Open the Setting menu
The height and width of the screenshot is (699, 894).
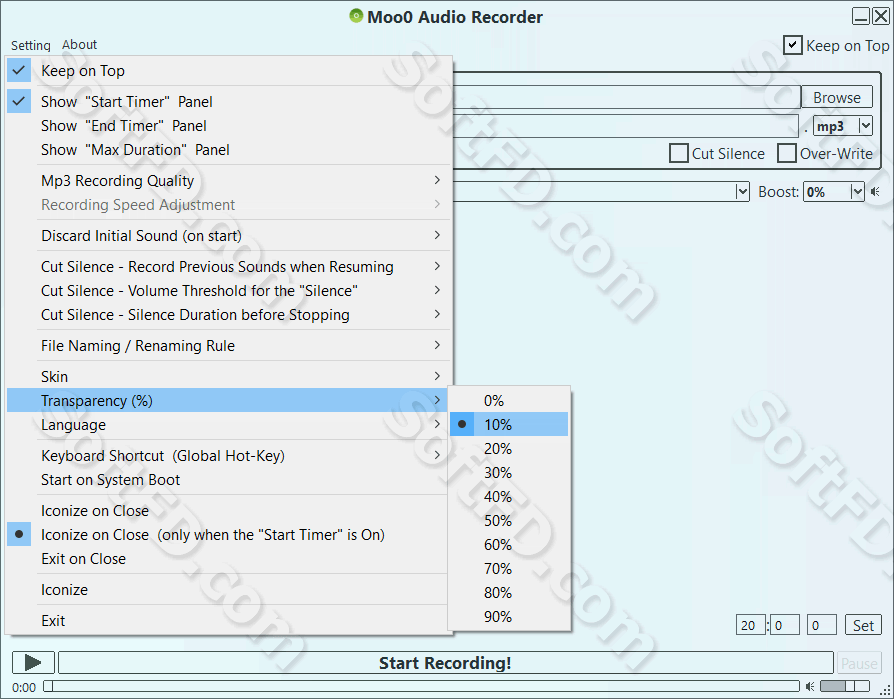coord(31,45)
